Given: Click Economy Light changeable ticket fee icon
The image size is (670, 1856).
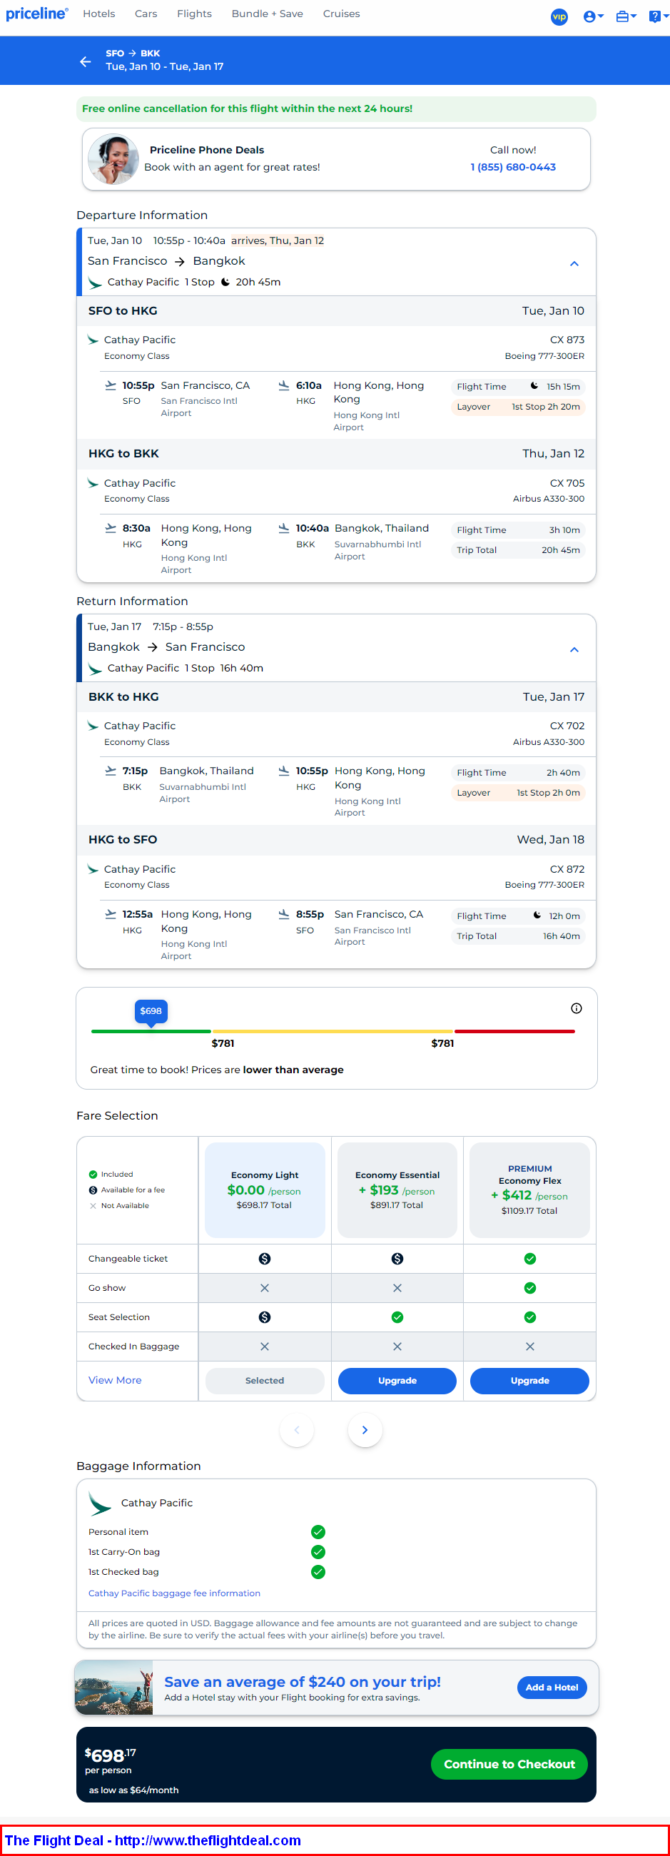Looking at the screenshot, I should (x=265, y=1259).
